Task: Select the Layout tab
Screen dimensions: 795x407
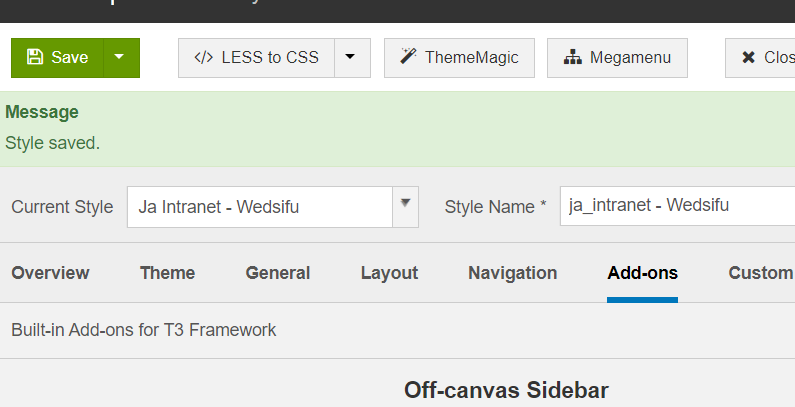Action: click(389, 273)
